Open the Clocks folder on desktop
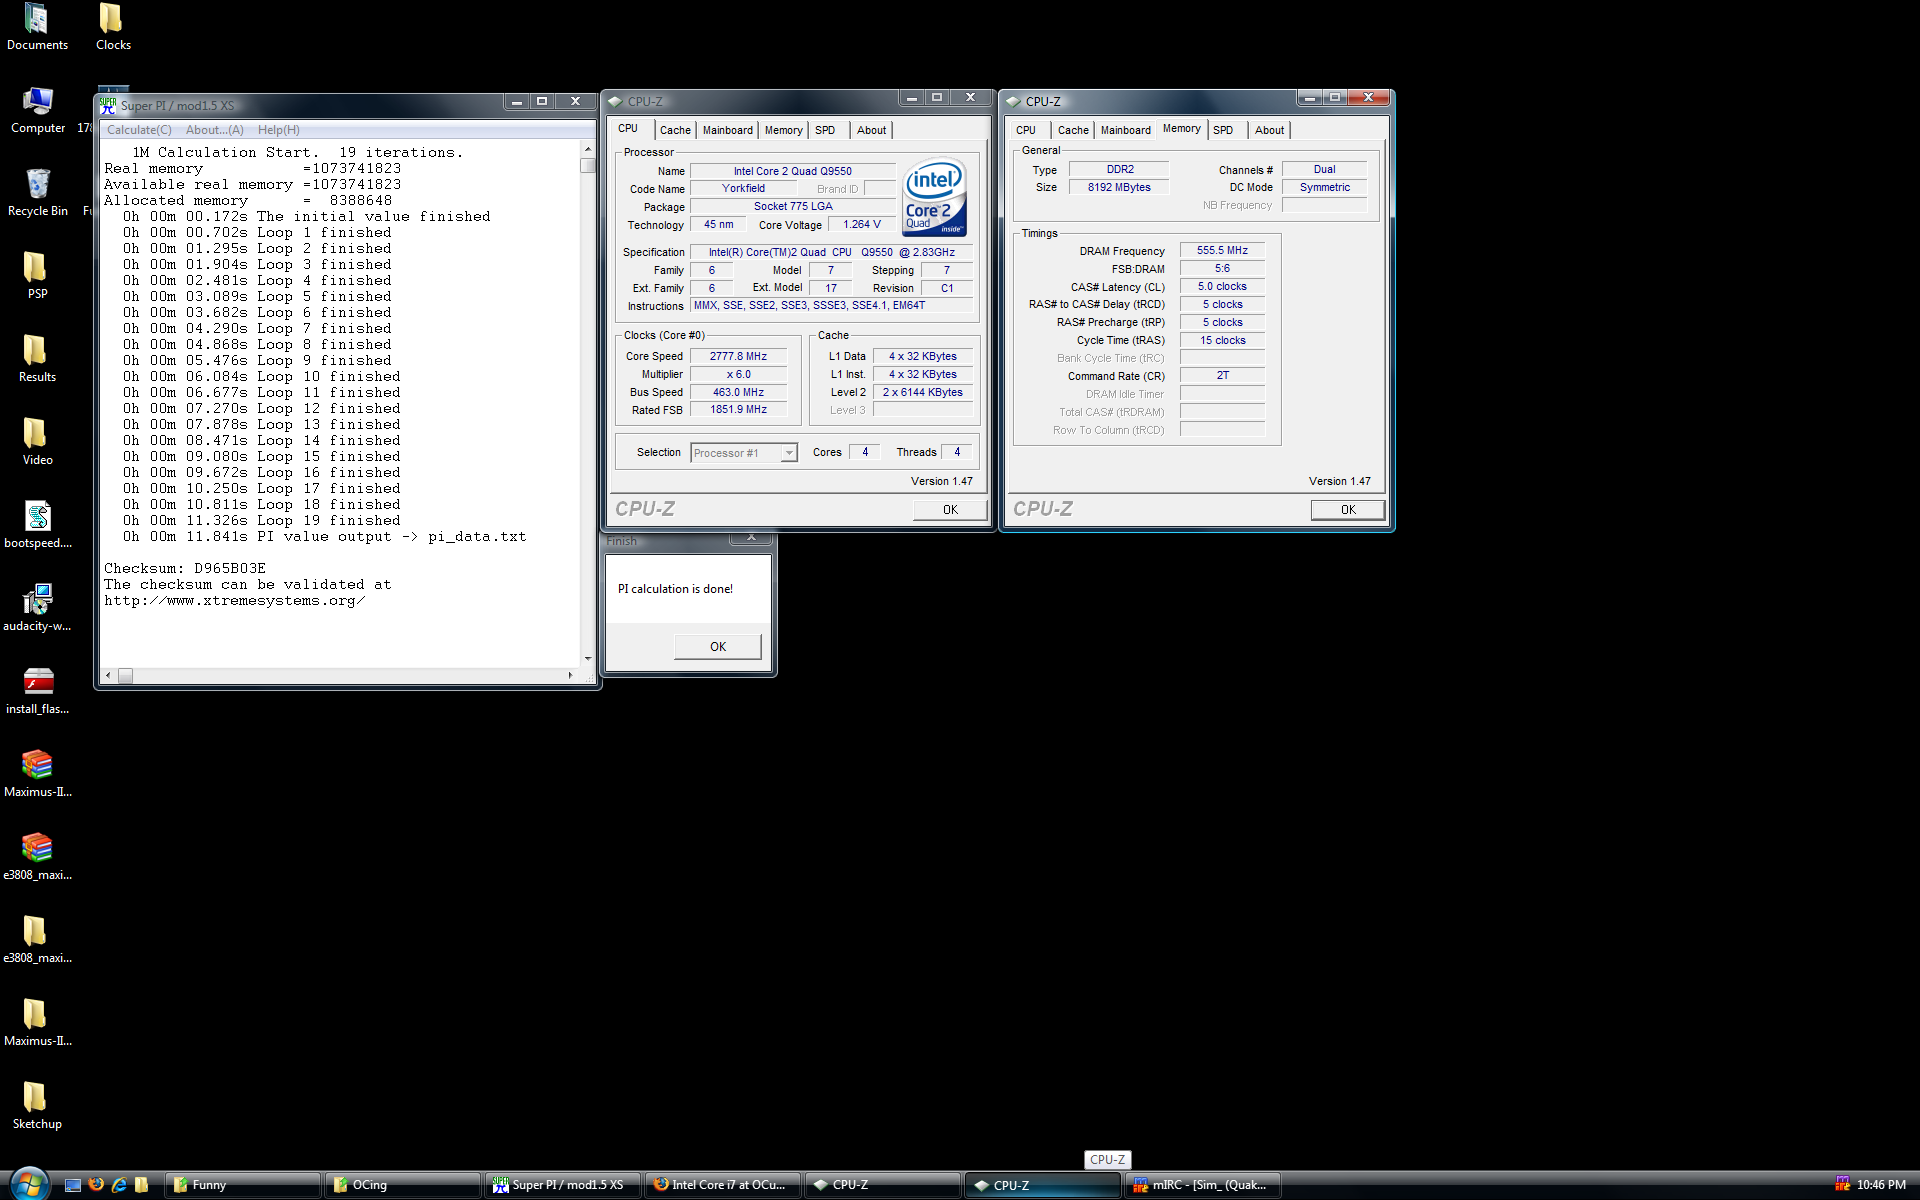The image size is (1920, 1200). [x=112, y=27]
